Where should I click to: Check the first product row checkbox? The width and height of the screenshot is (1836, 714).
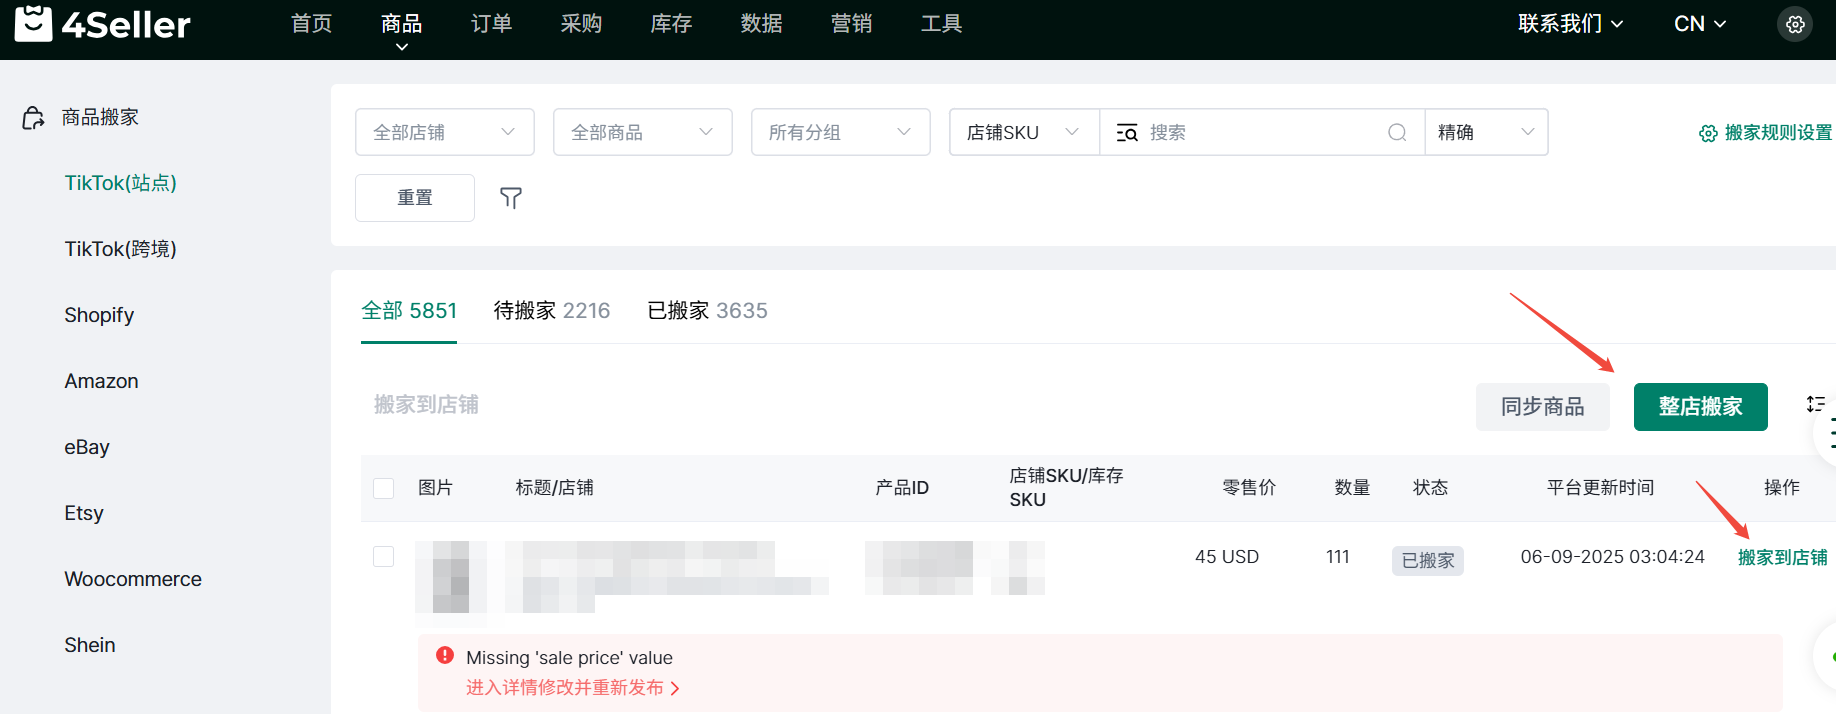[x=383, y=556]
